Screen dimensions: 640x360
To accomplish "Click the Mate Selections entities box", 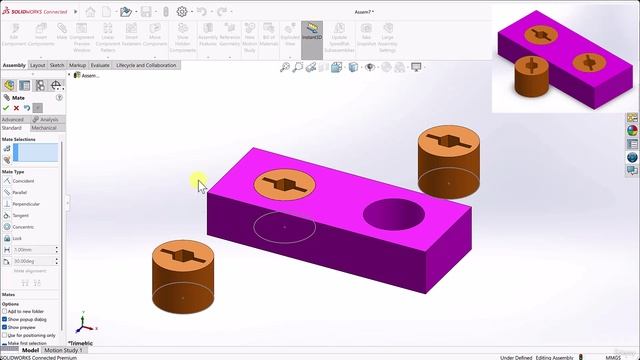I will [x=36, y=153].
